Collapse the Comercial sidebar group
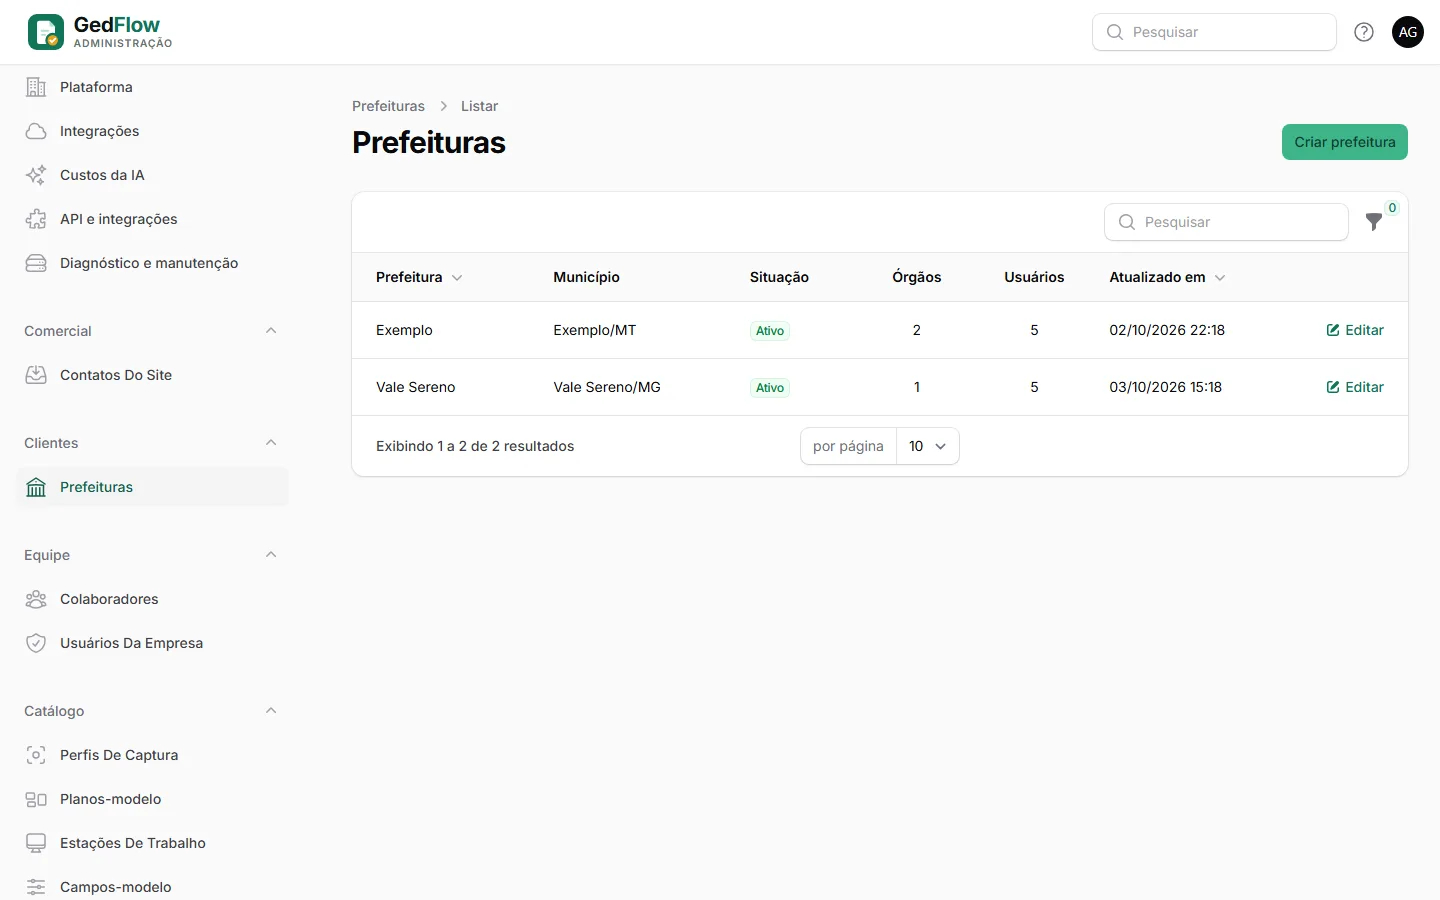1440x900 pixels. point(271,331)
